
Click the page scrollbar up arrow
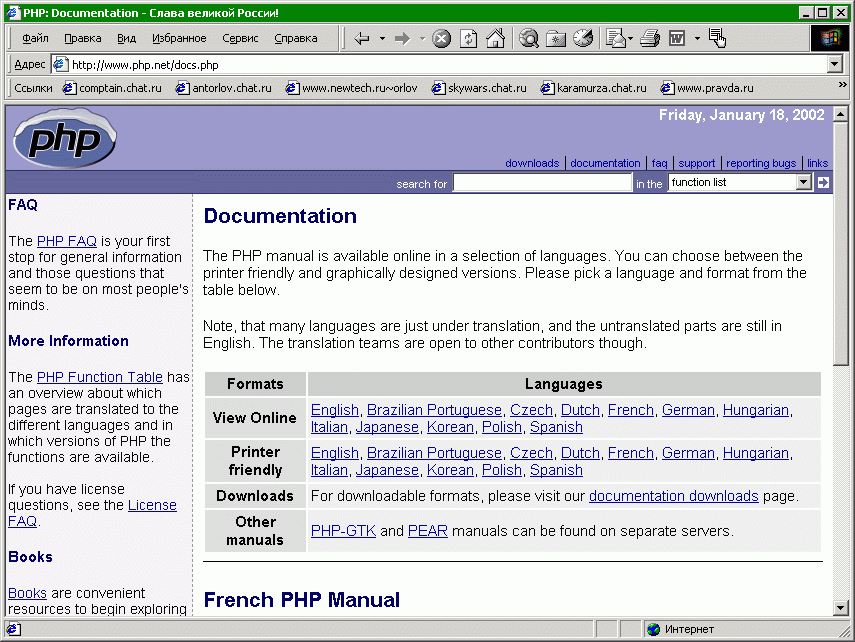coord(840,114)
